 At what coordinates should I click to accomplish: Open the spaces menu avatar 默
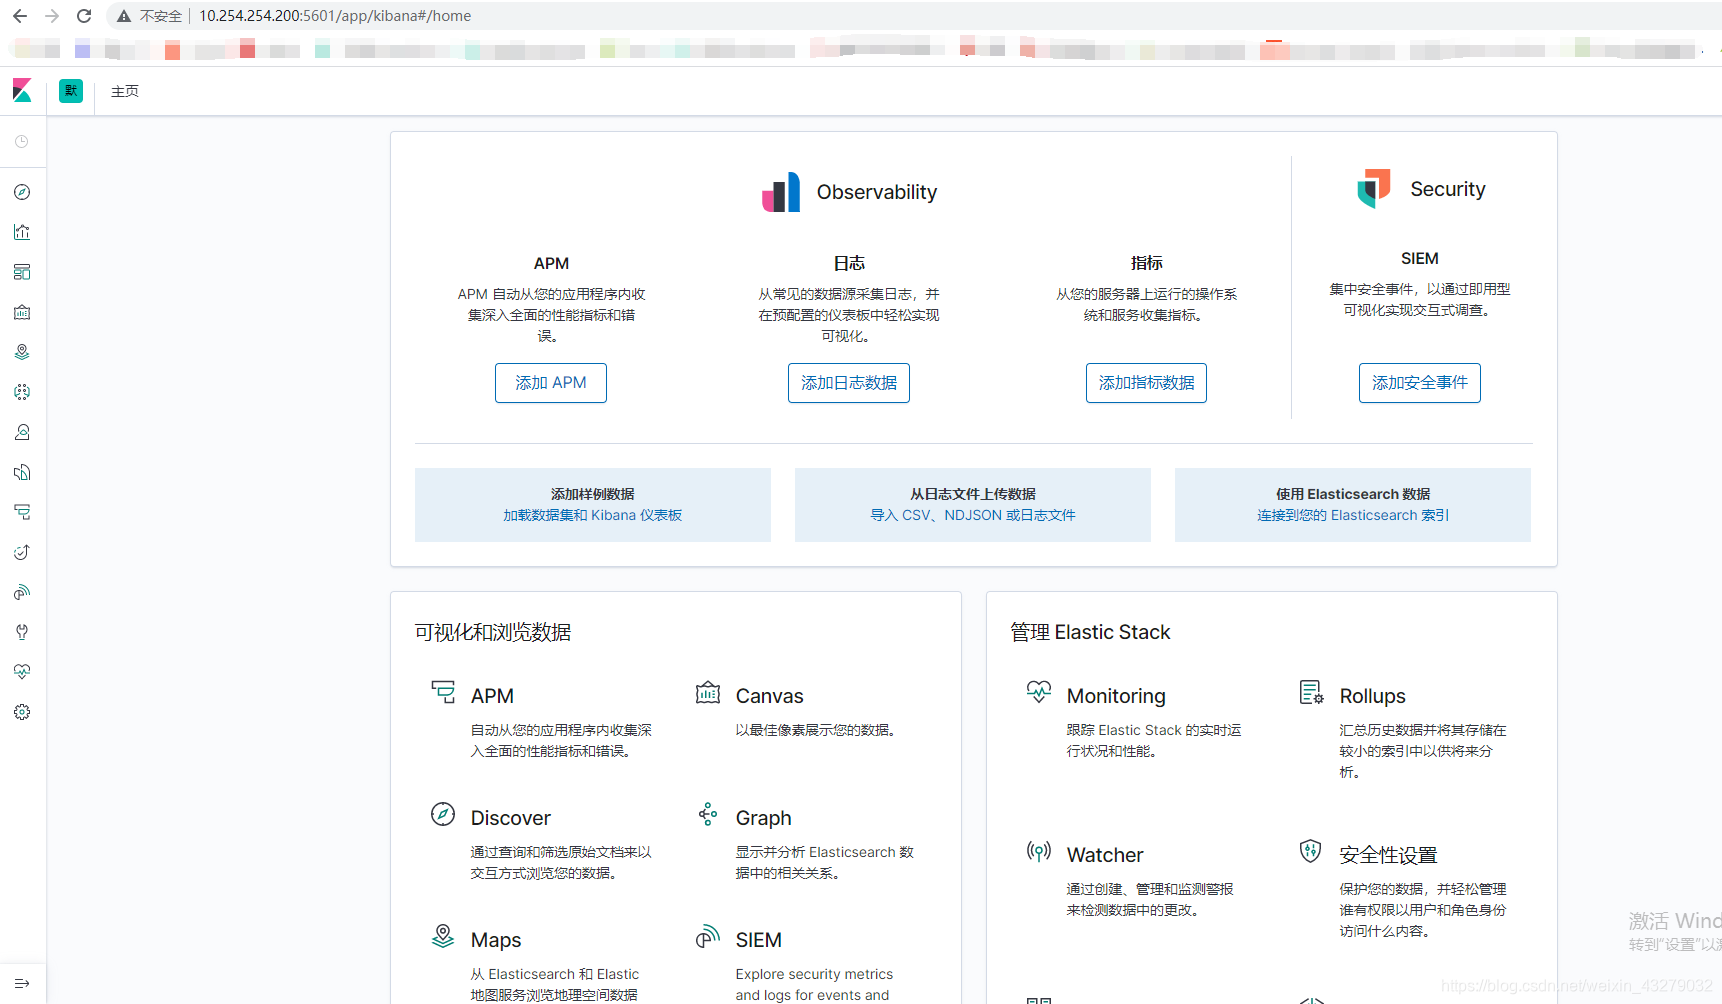tap(71, 91)
